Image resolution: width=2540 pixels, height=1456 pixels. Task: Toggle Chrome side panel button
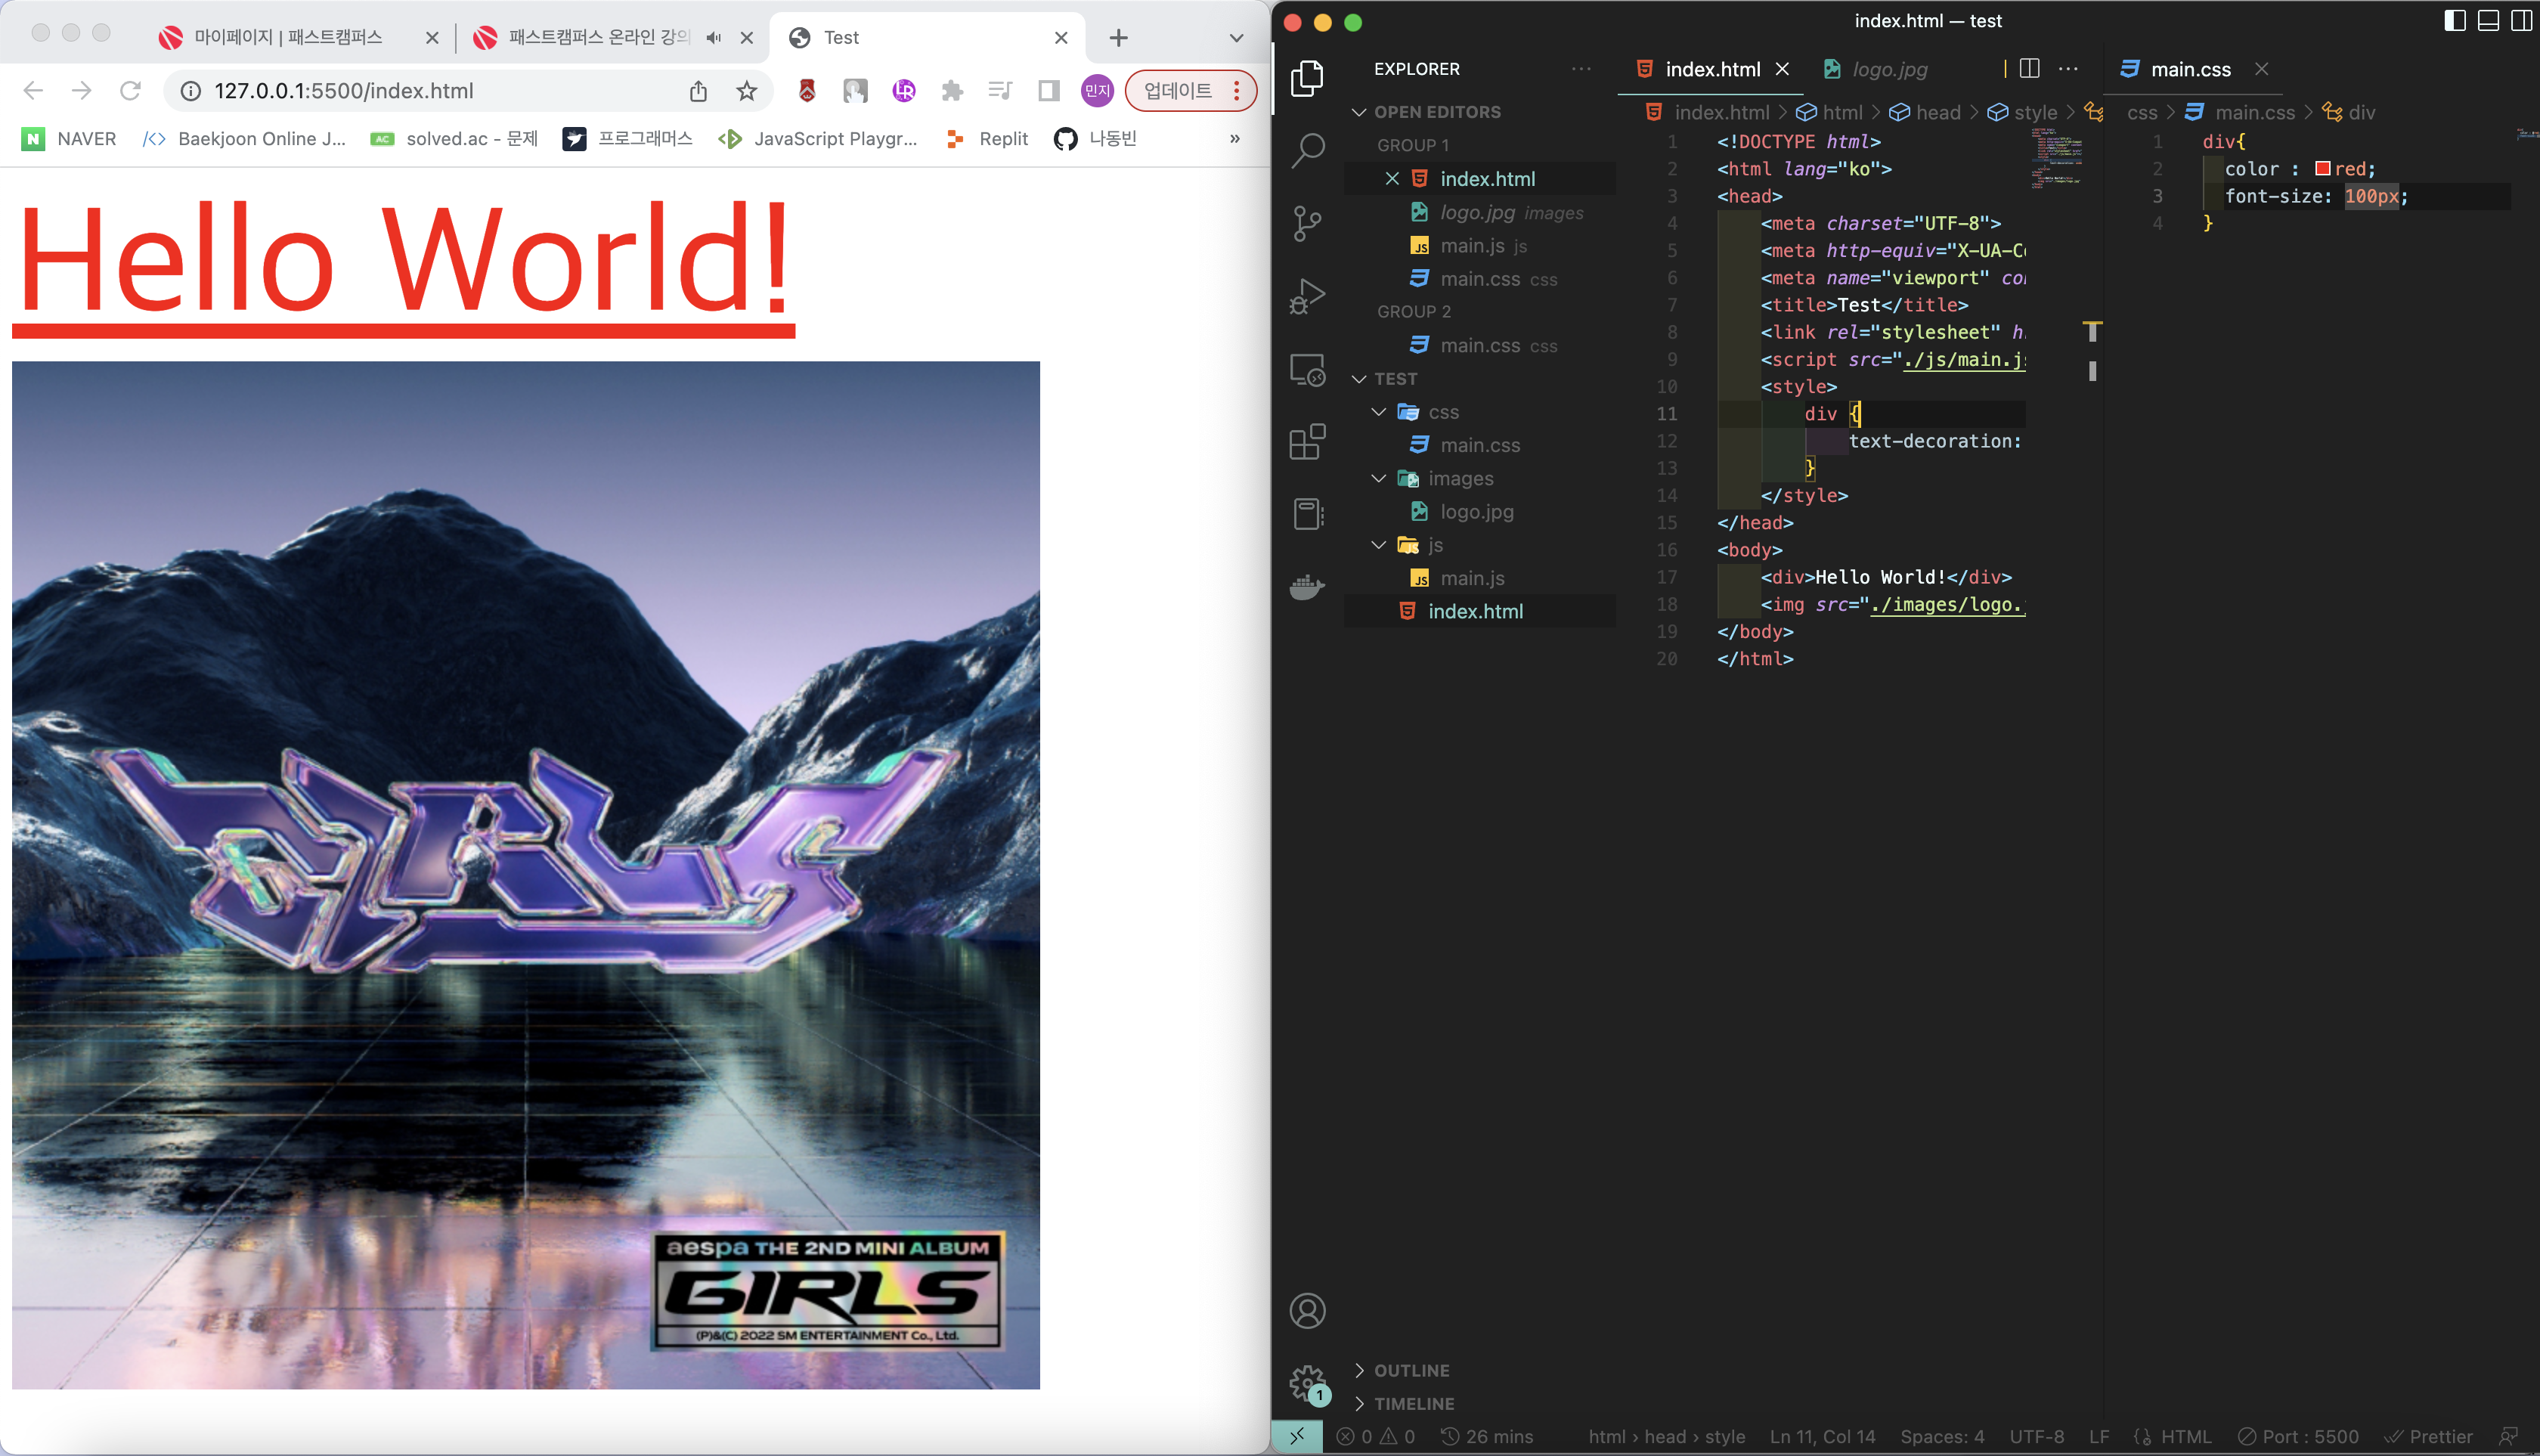(1048, 91)
